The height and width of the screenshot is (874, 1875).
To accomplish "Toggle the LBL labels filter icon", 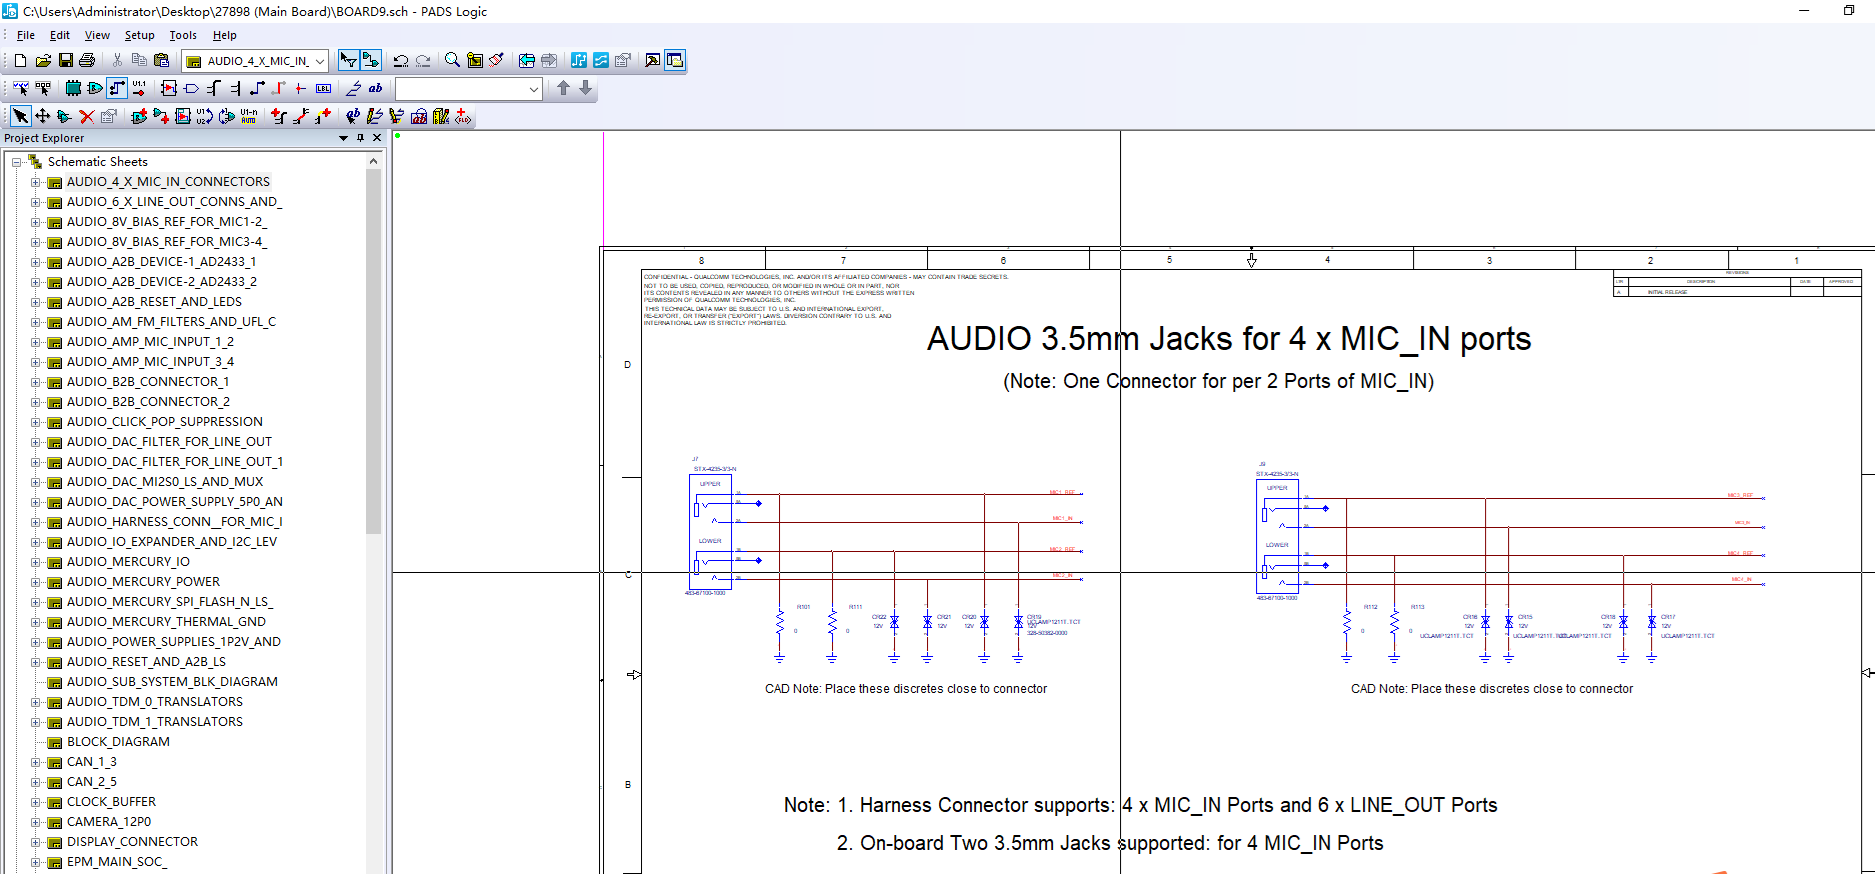I will (x=323, y=89).
